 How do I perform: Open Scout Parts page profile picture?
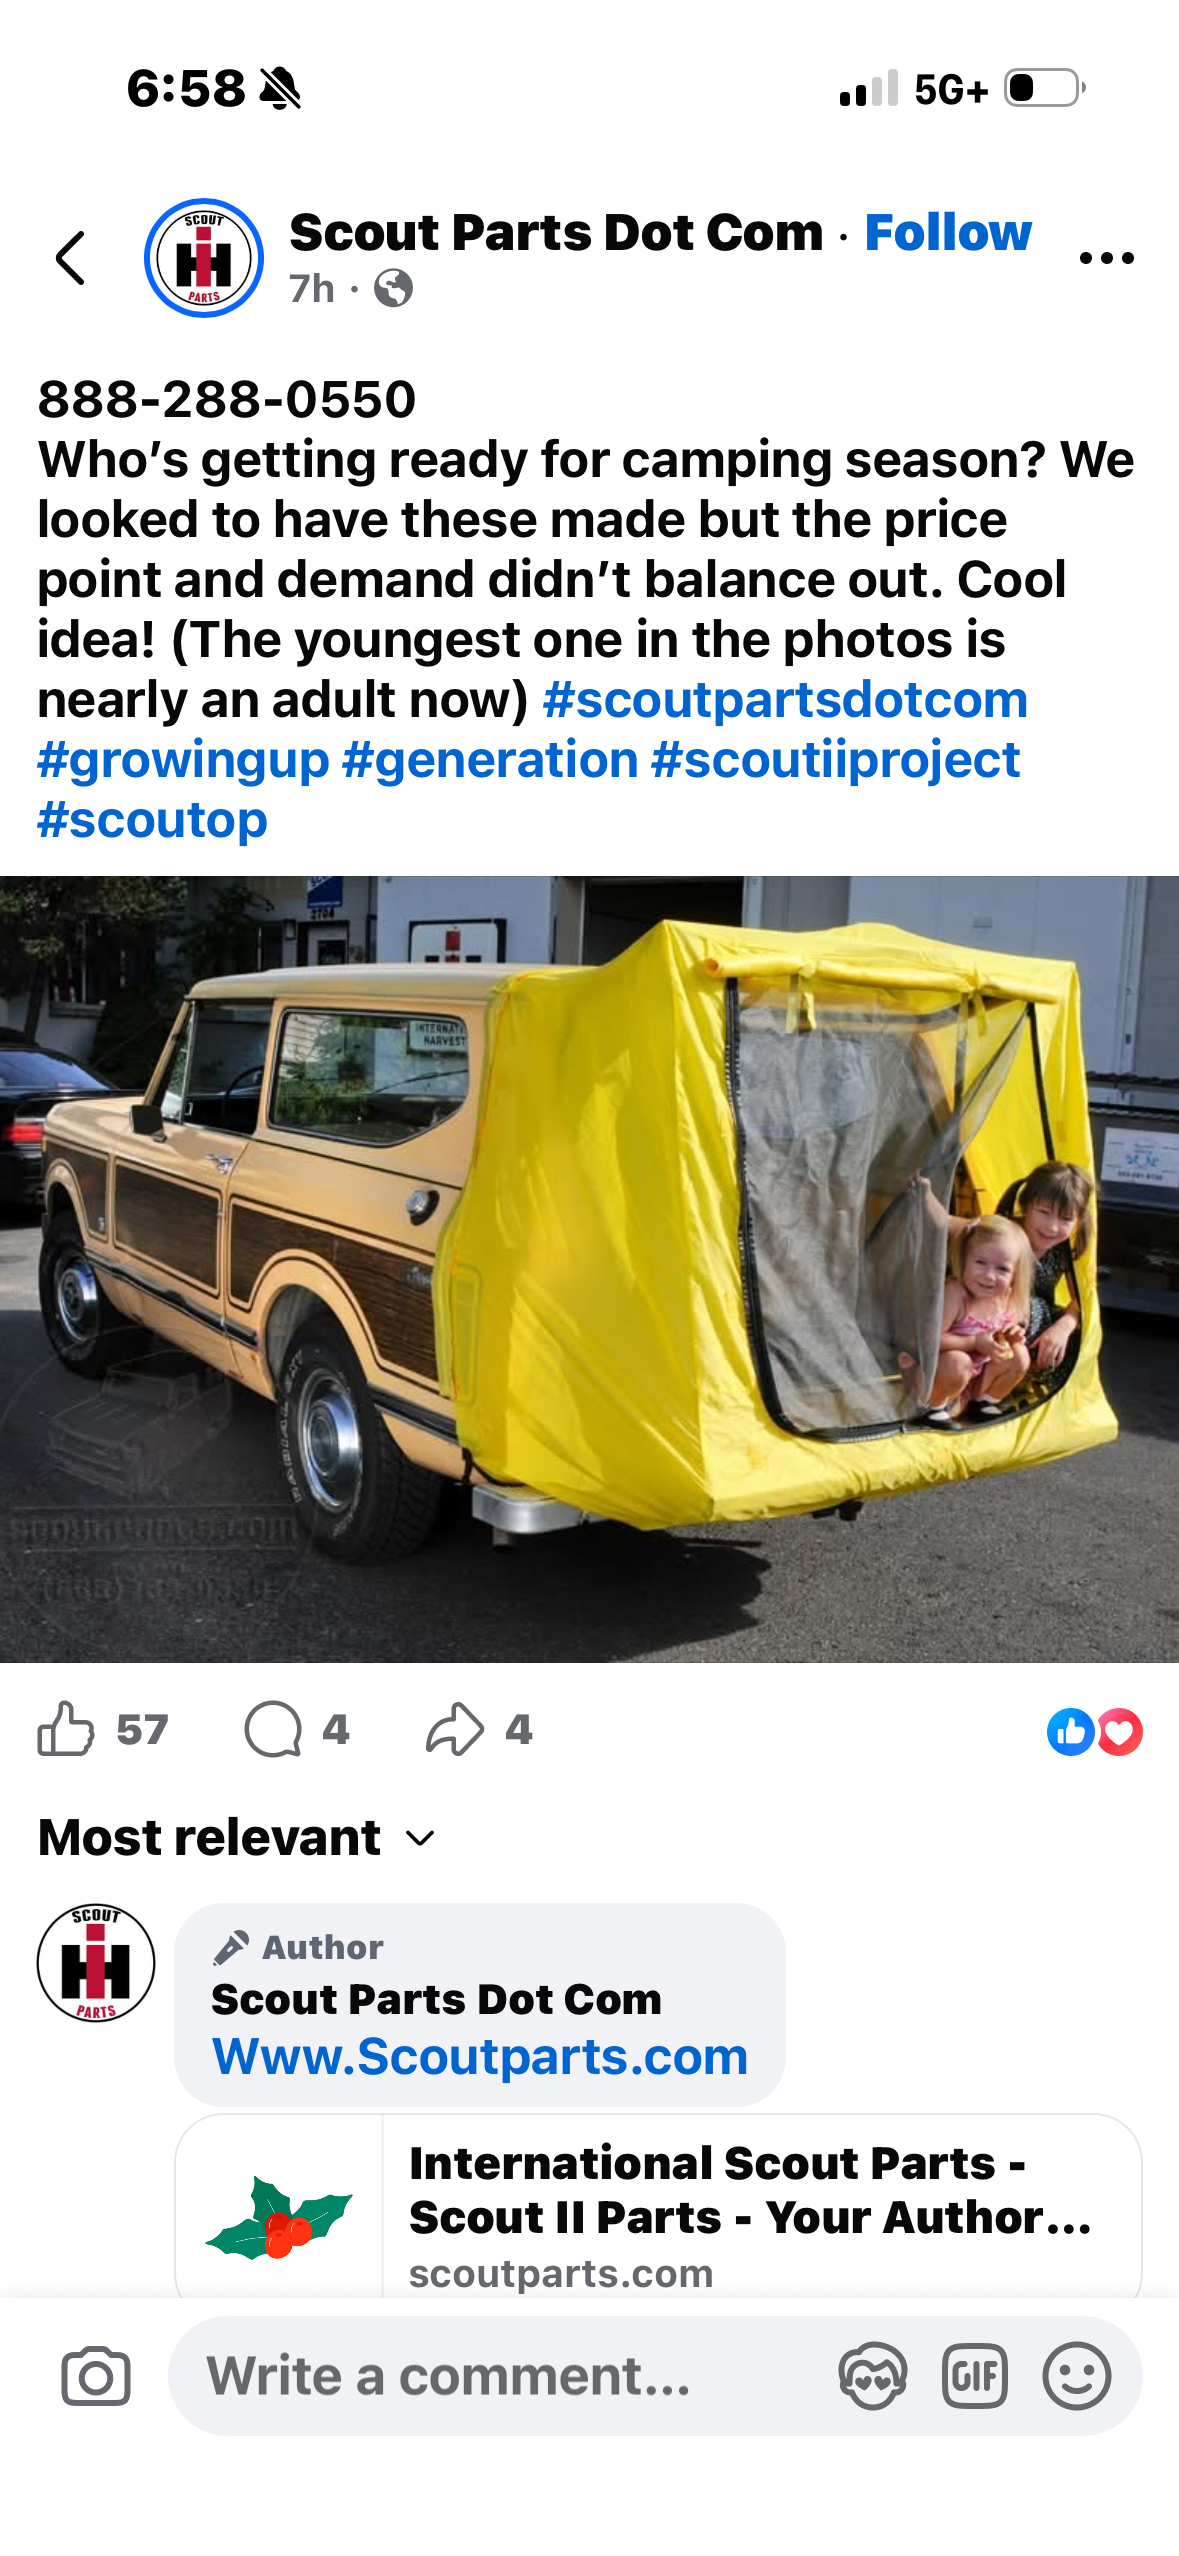pyautogui.click(x=204, y=258)
